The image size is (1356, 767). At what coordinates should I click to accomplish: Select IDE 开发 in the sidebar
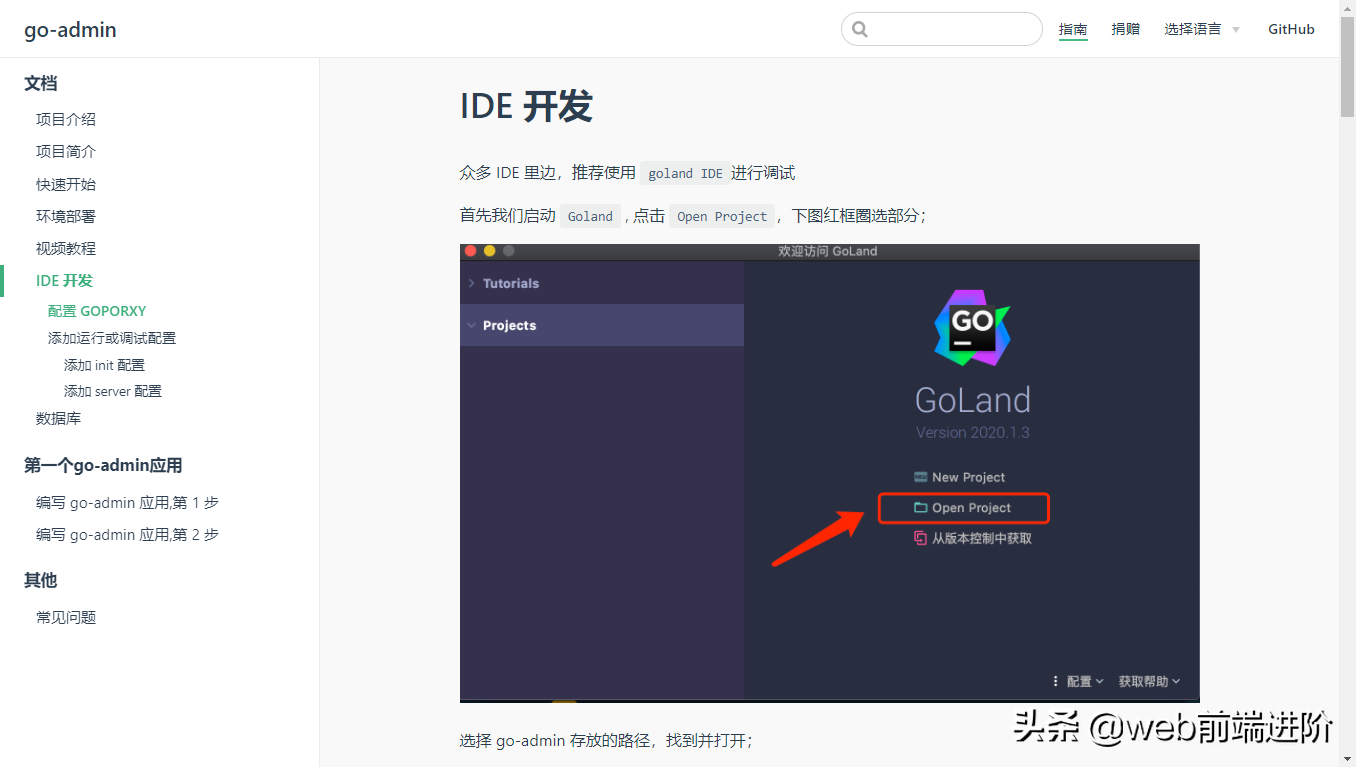coord(64,280)
